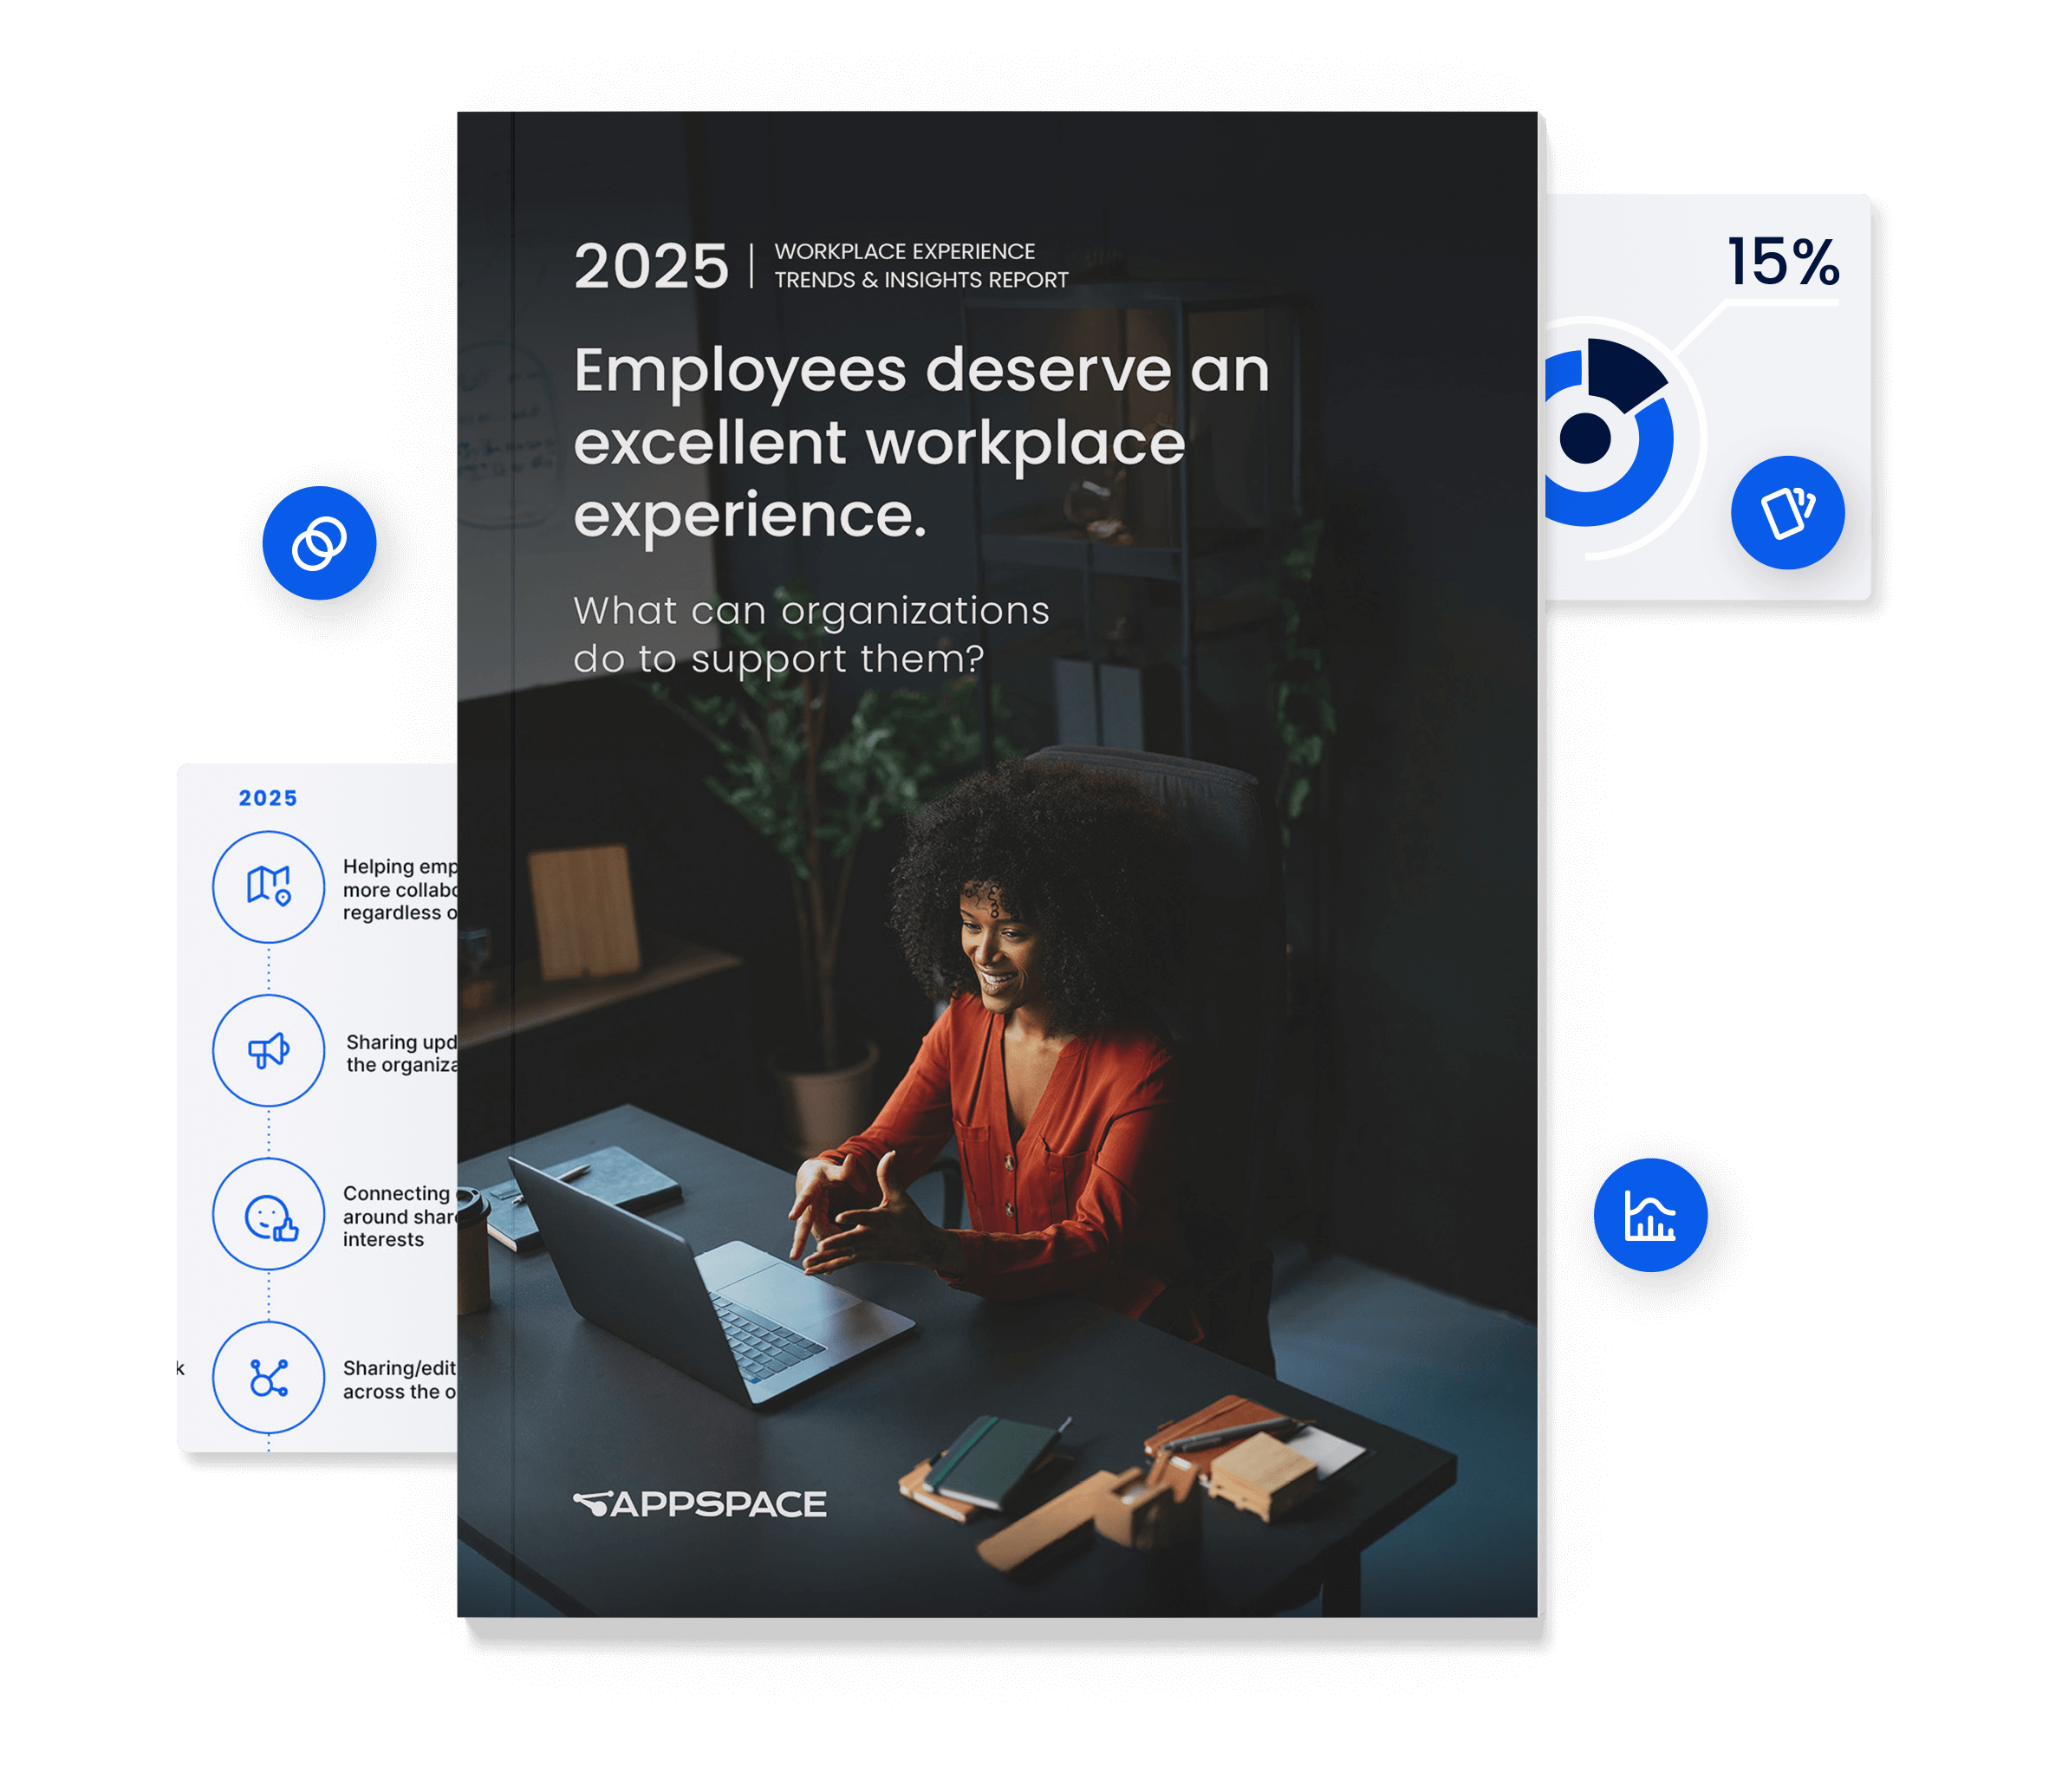Click the smiley face with thumbs-up icon
The height and width of the screenshot is (1792, 2062).
(268, 1214)
